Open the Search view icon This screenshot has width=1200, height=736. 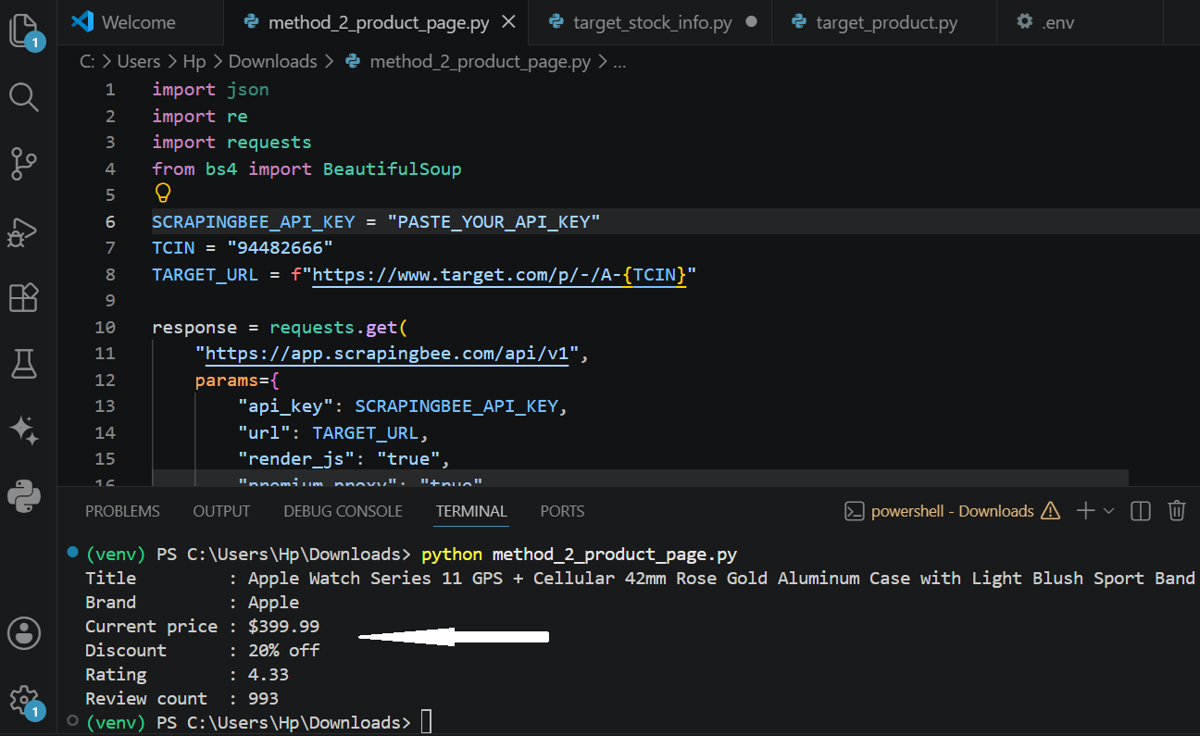pos(24,97)
